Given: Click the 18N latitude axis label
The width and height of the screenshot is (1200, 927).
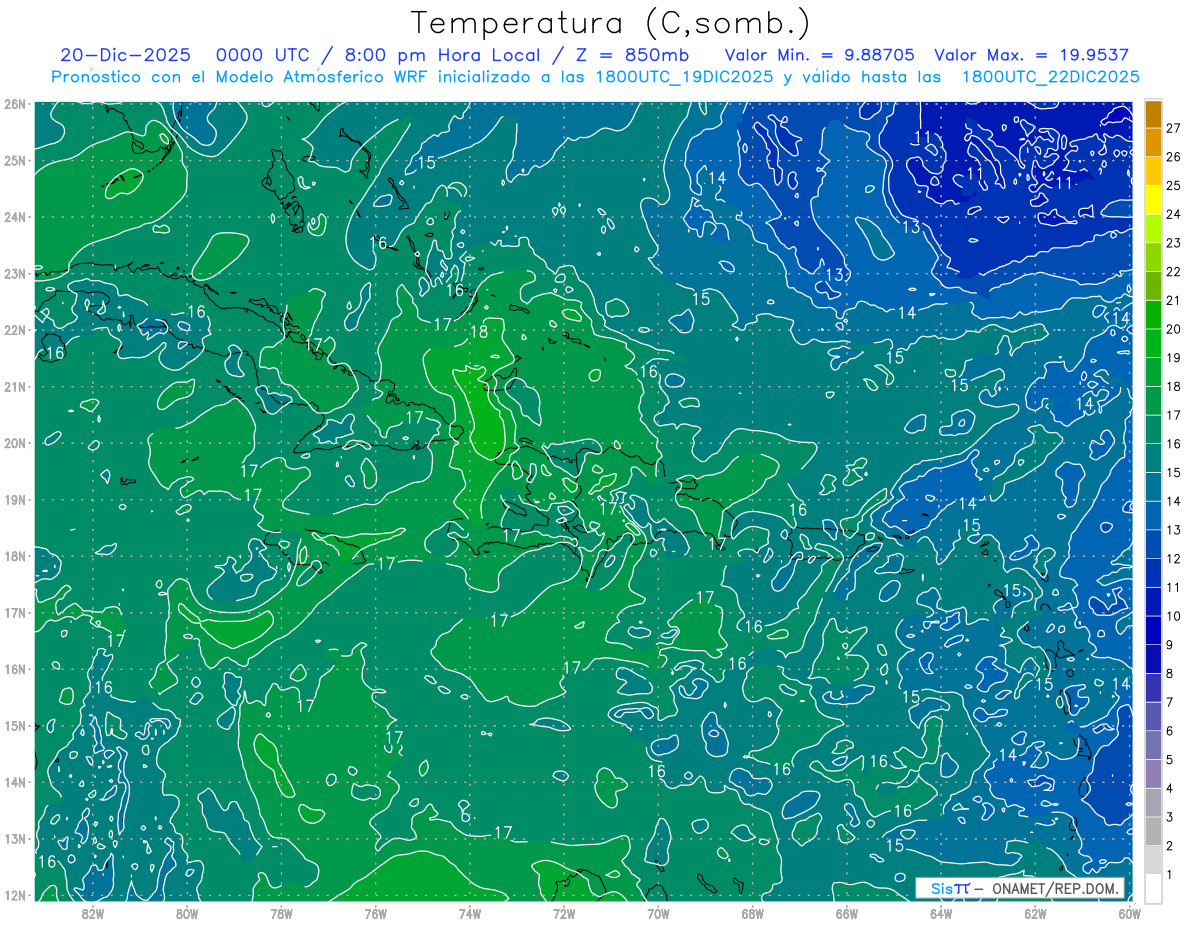Looking at the screenshot, I should [x=15, y=556].
